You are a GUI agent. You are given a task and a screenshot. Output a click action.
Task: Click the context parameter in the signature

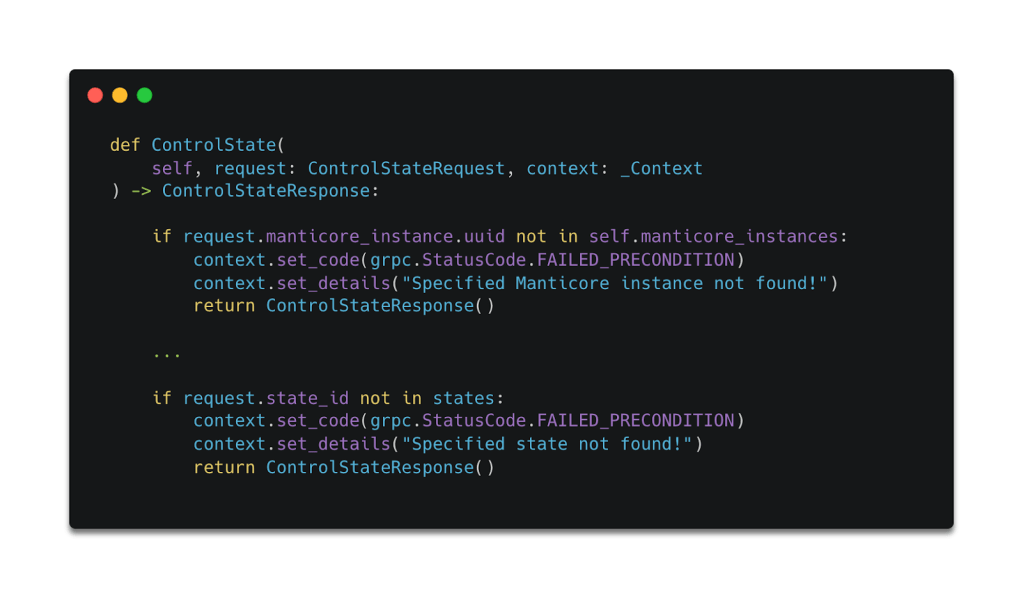point(562,168)
